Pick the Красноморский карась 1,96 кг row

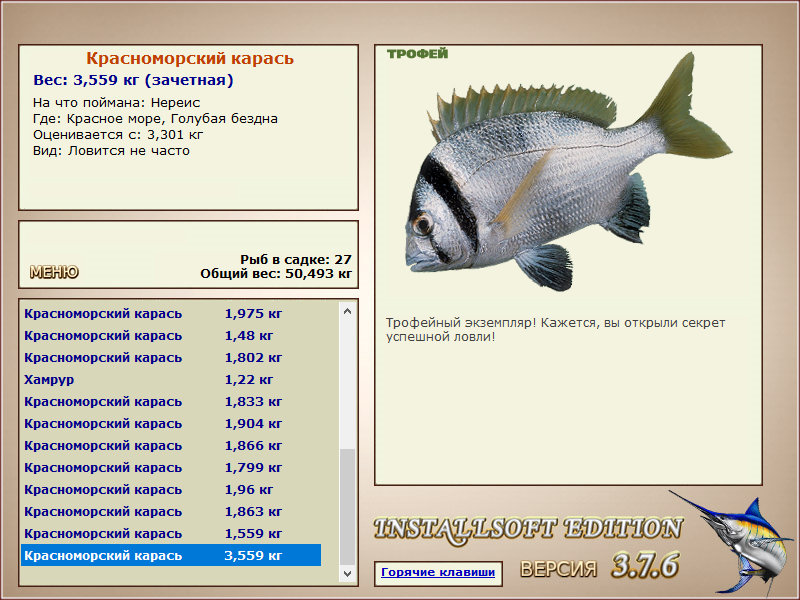click(x=171, y=489)
